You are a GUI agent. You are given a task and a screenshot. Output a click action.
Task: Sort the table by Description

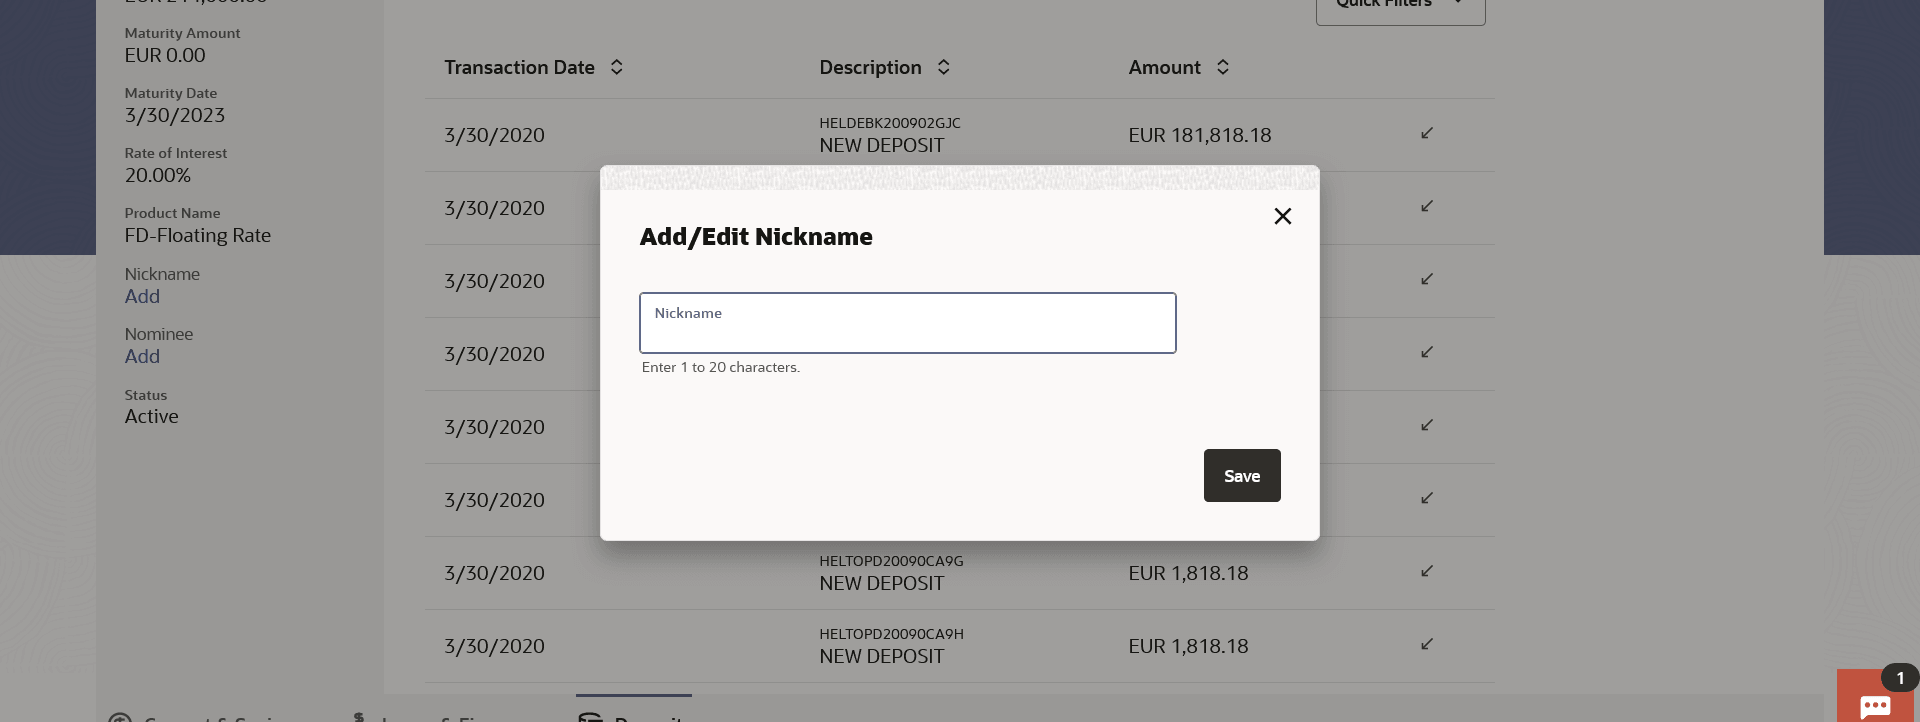943,67
